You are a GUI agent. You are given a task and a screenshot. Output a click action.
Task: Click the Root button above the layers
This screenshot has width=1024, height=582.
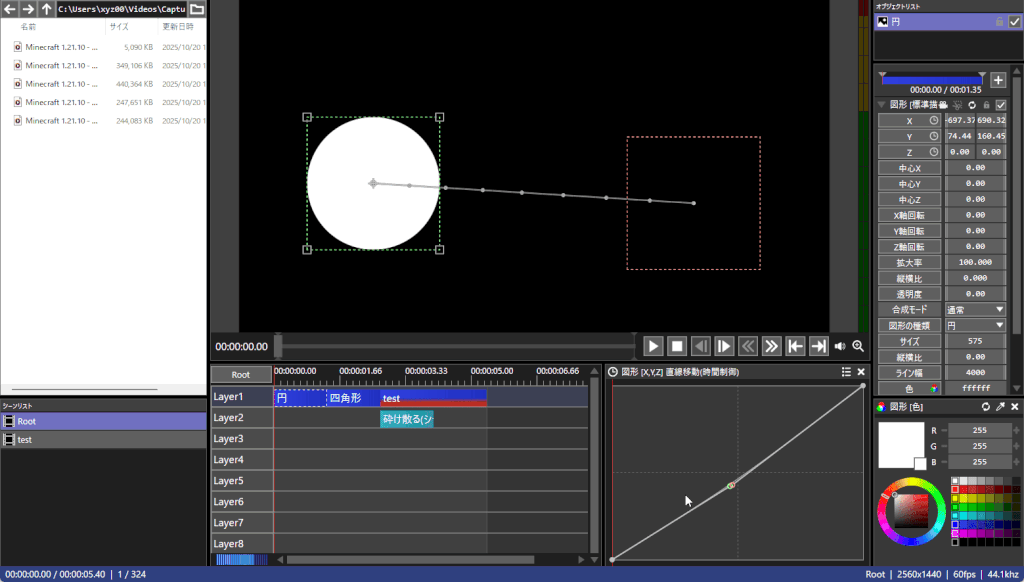point(241,375)
